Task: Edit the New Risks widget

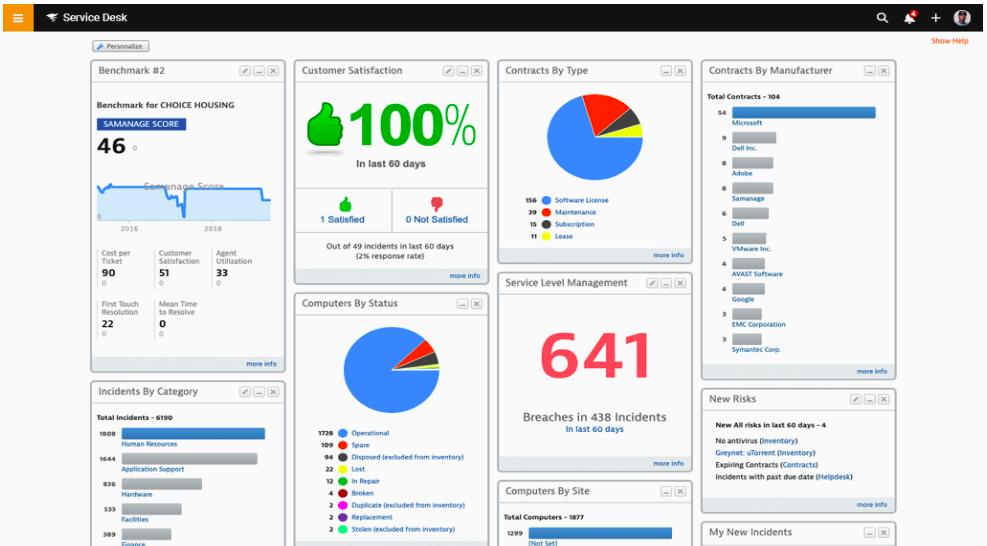Action: (855, 399)
